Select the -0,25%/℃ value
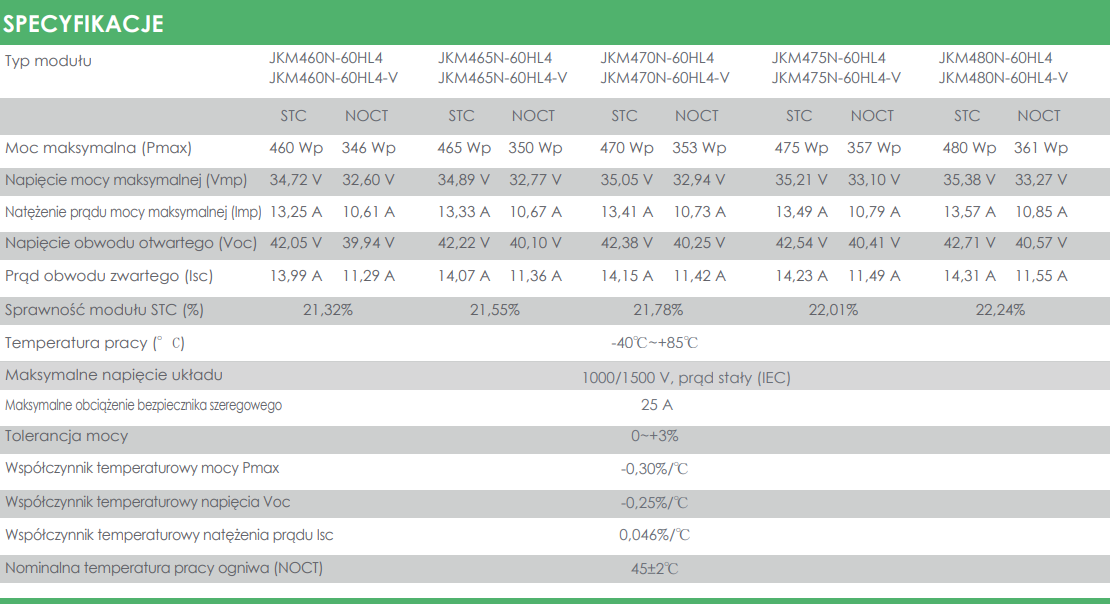 (654, 503)
